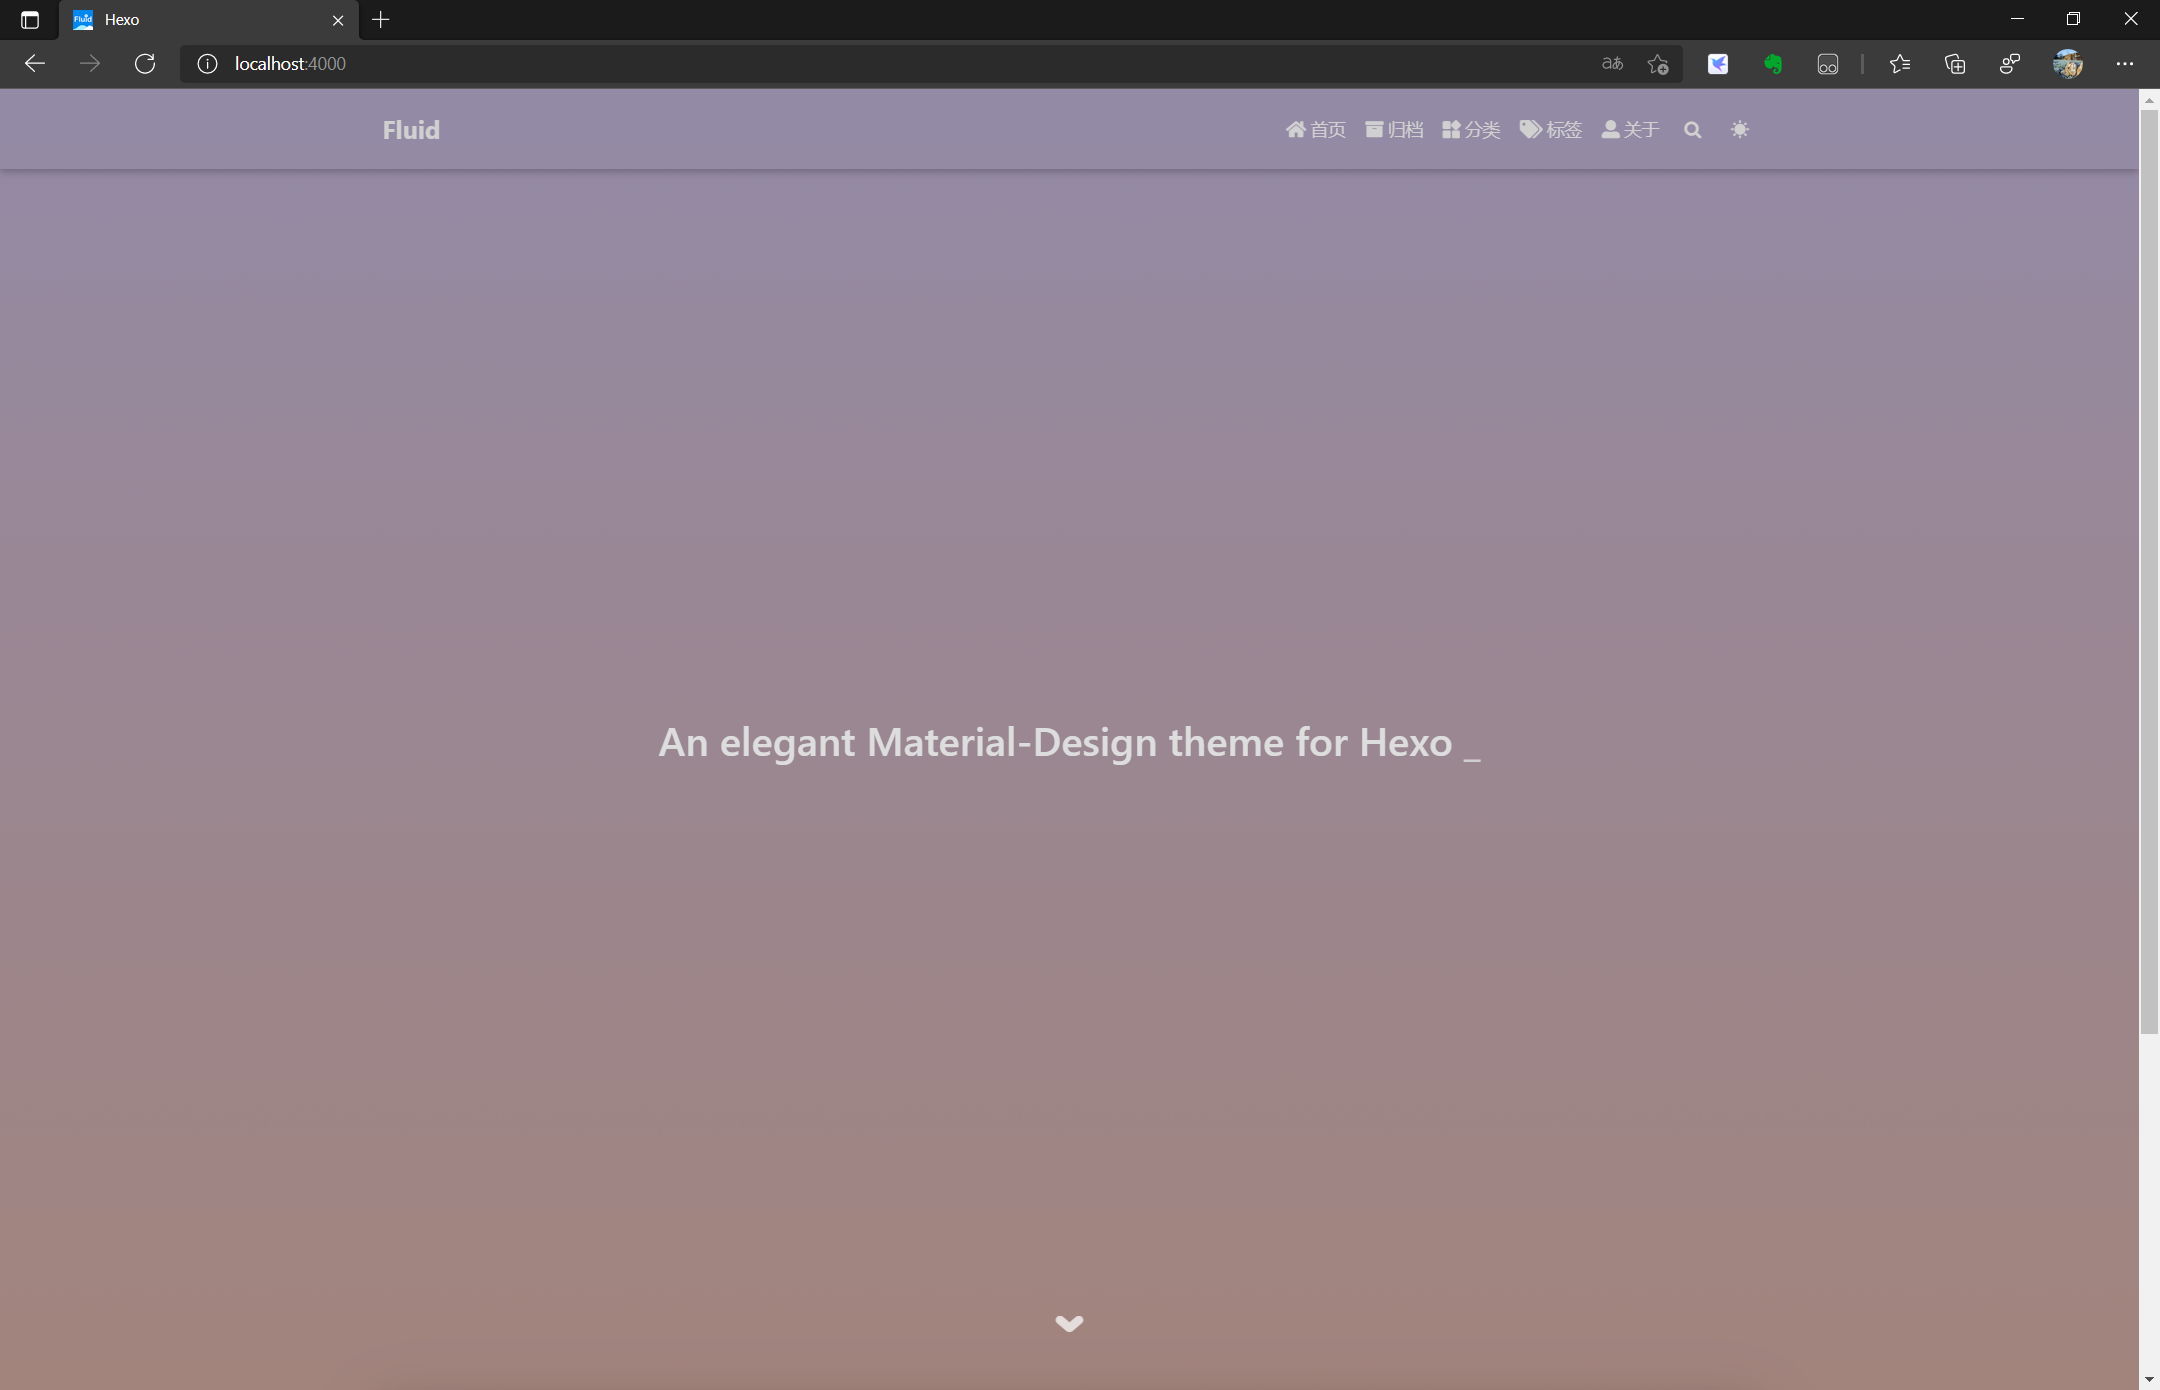Open the Evernote elephant extension
Viewport: 2160px width, 1390px height.
1773,64
